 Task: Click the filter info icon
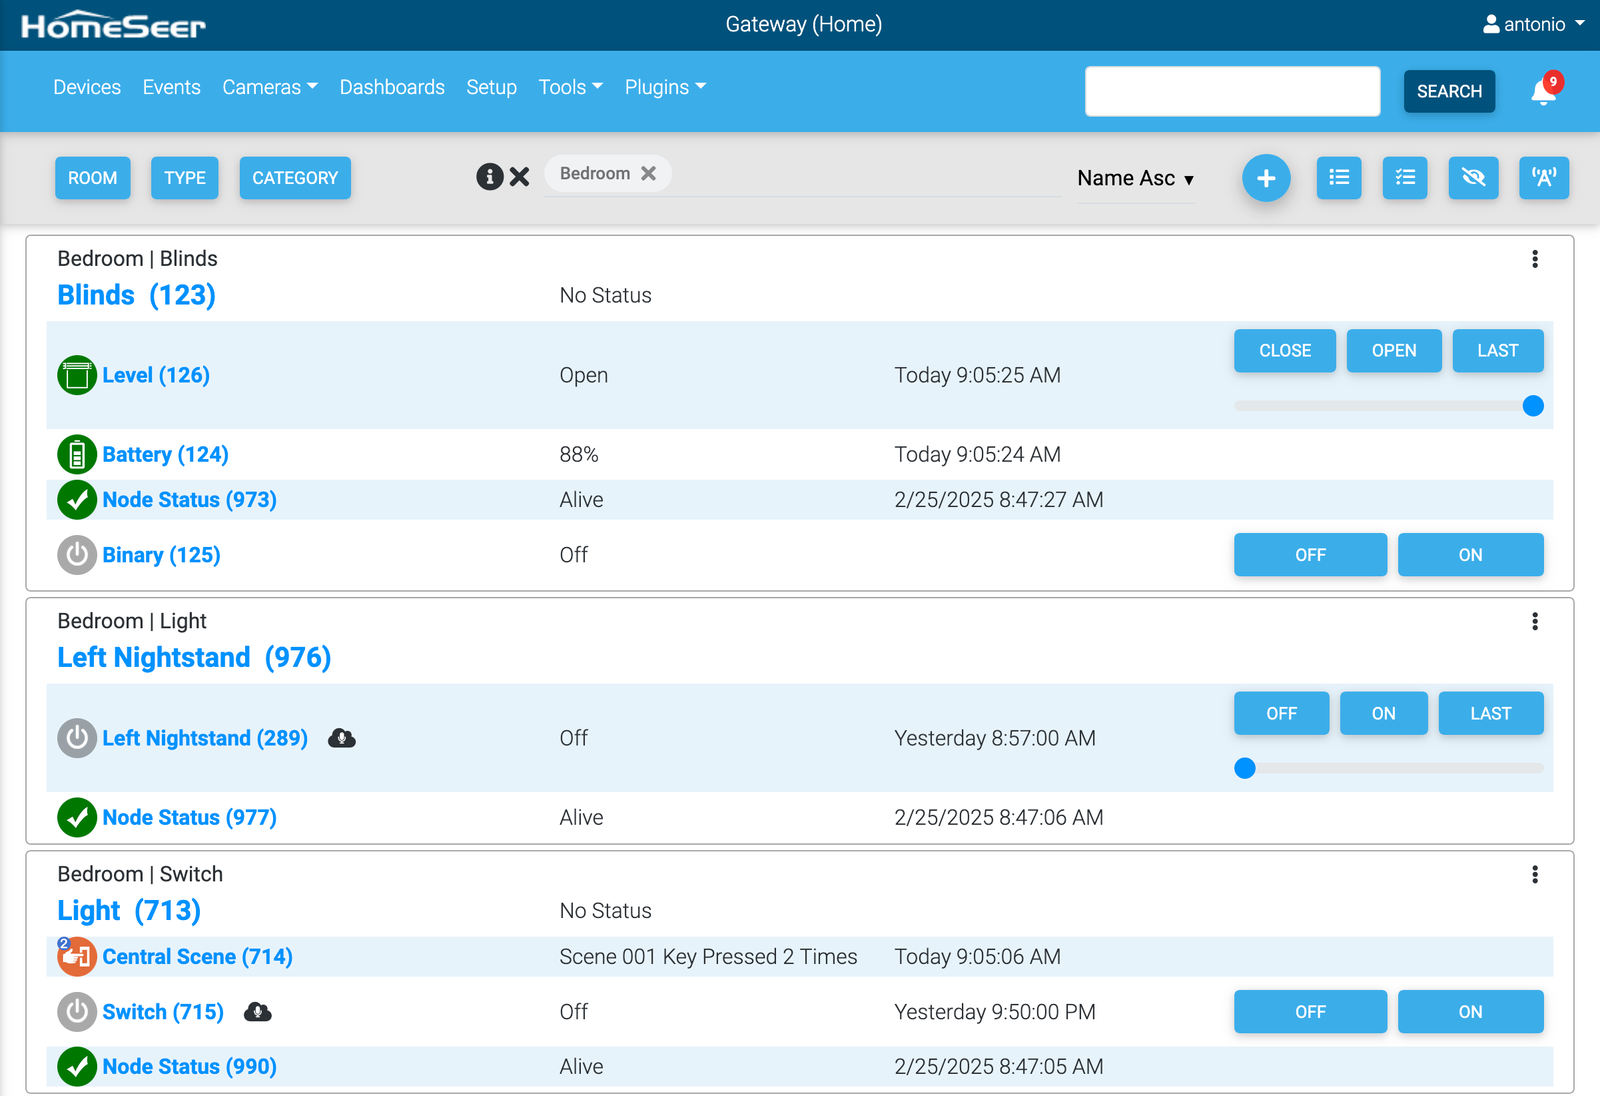489,177
